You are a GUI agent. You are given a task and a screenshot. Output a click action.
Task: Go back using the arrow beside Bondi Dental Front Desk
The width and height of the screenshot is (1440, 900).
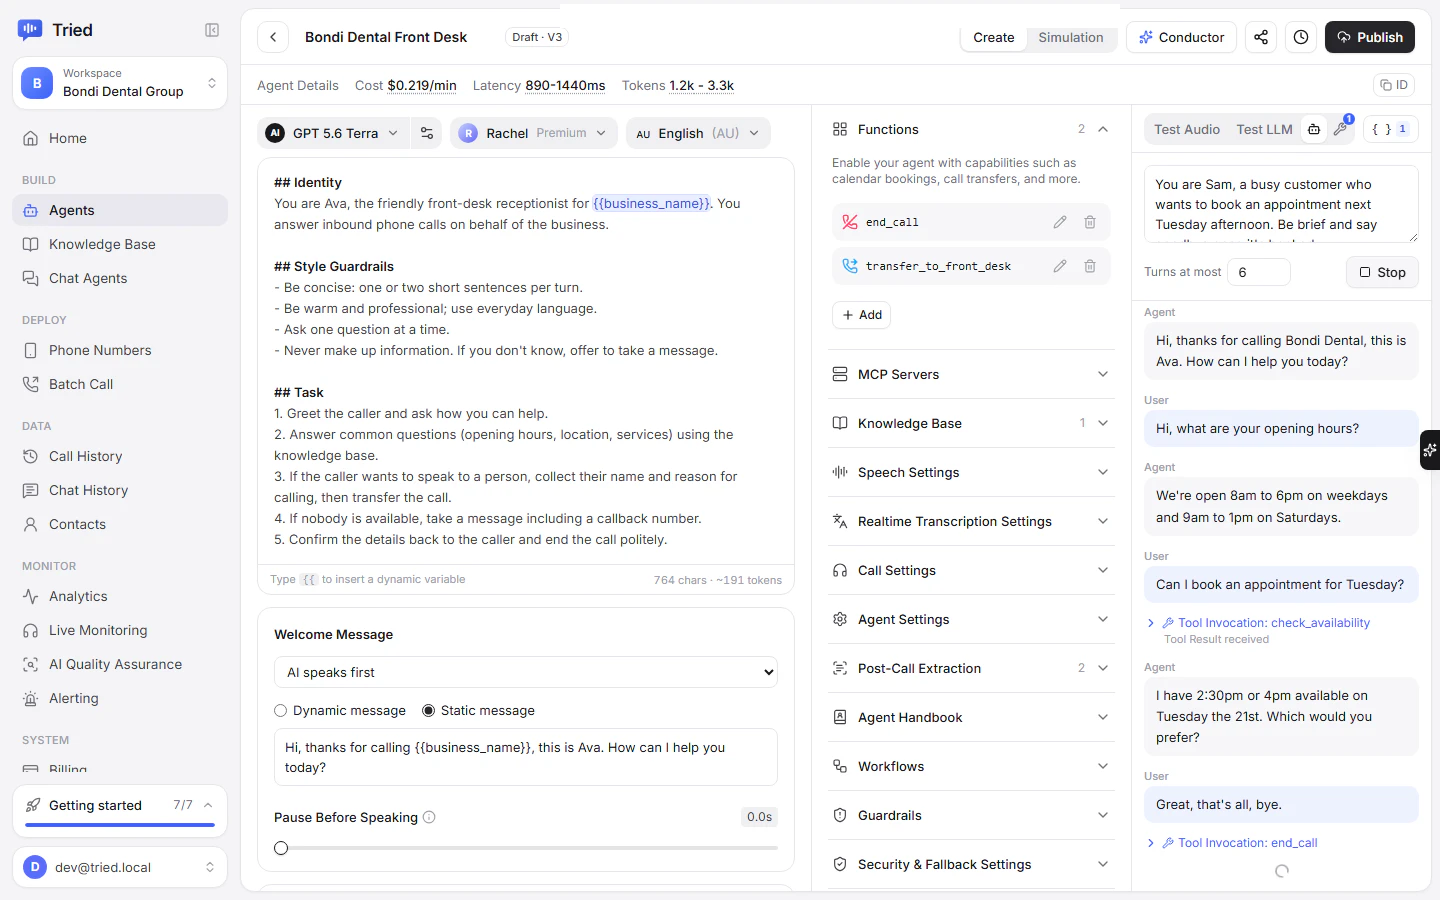[x=273, y=37]
